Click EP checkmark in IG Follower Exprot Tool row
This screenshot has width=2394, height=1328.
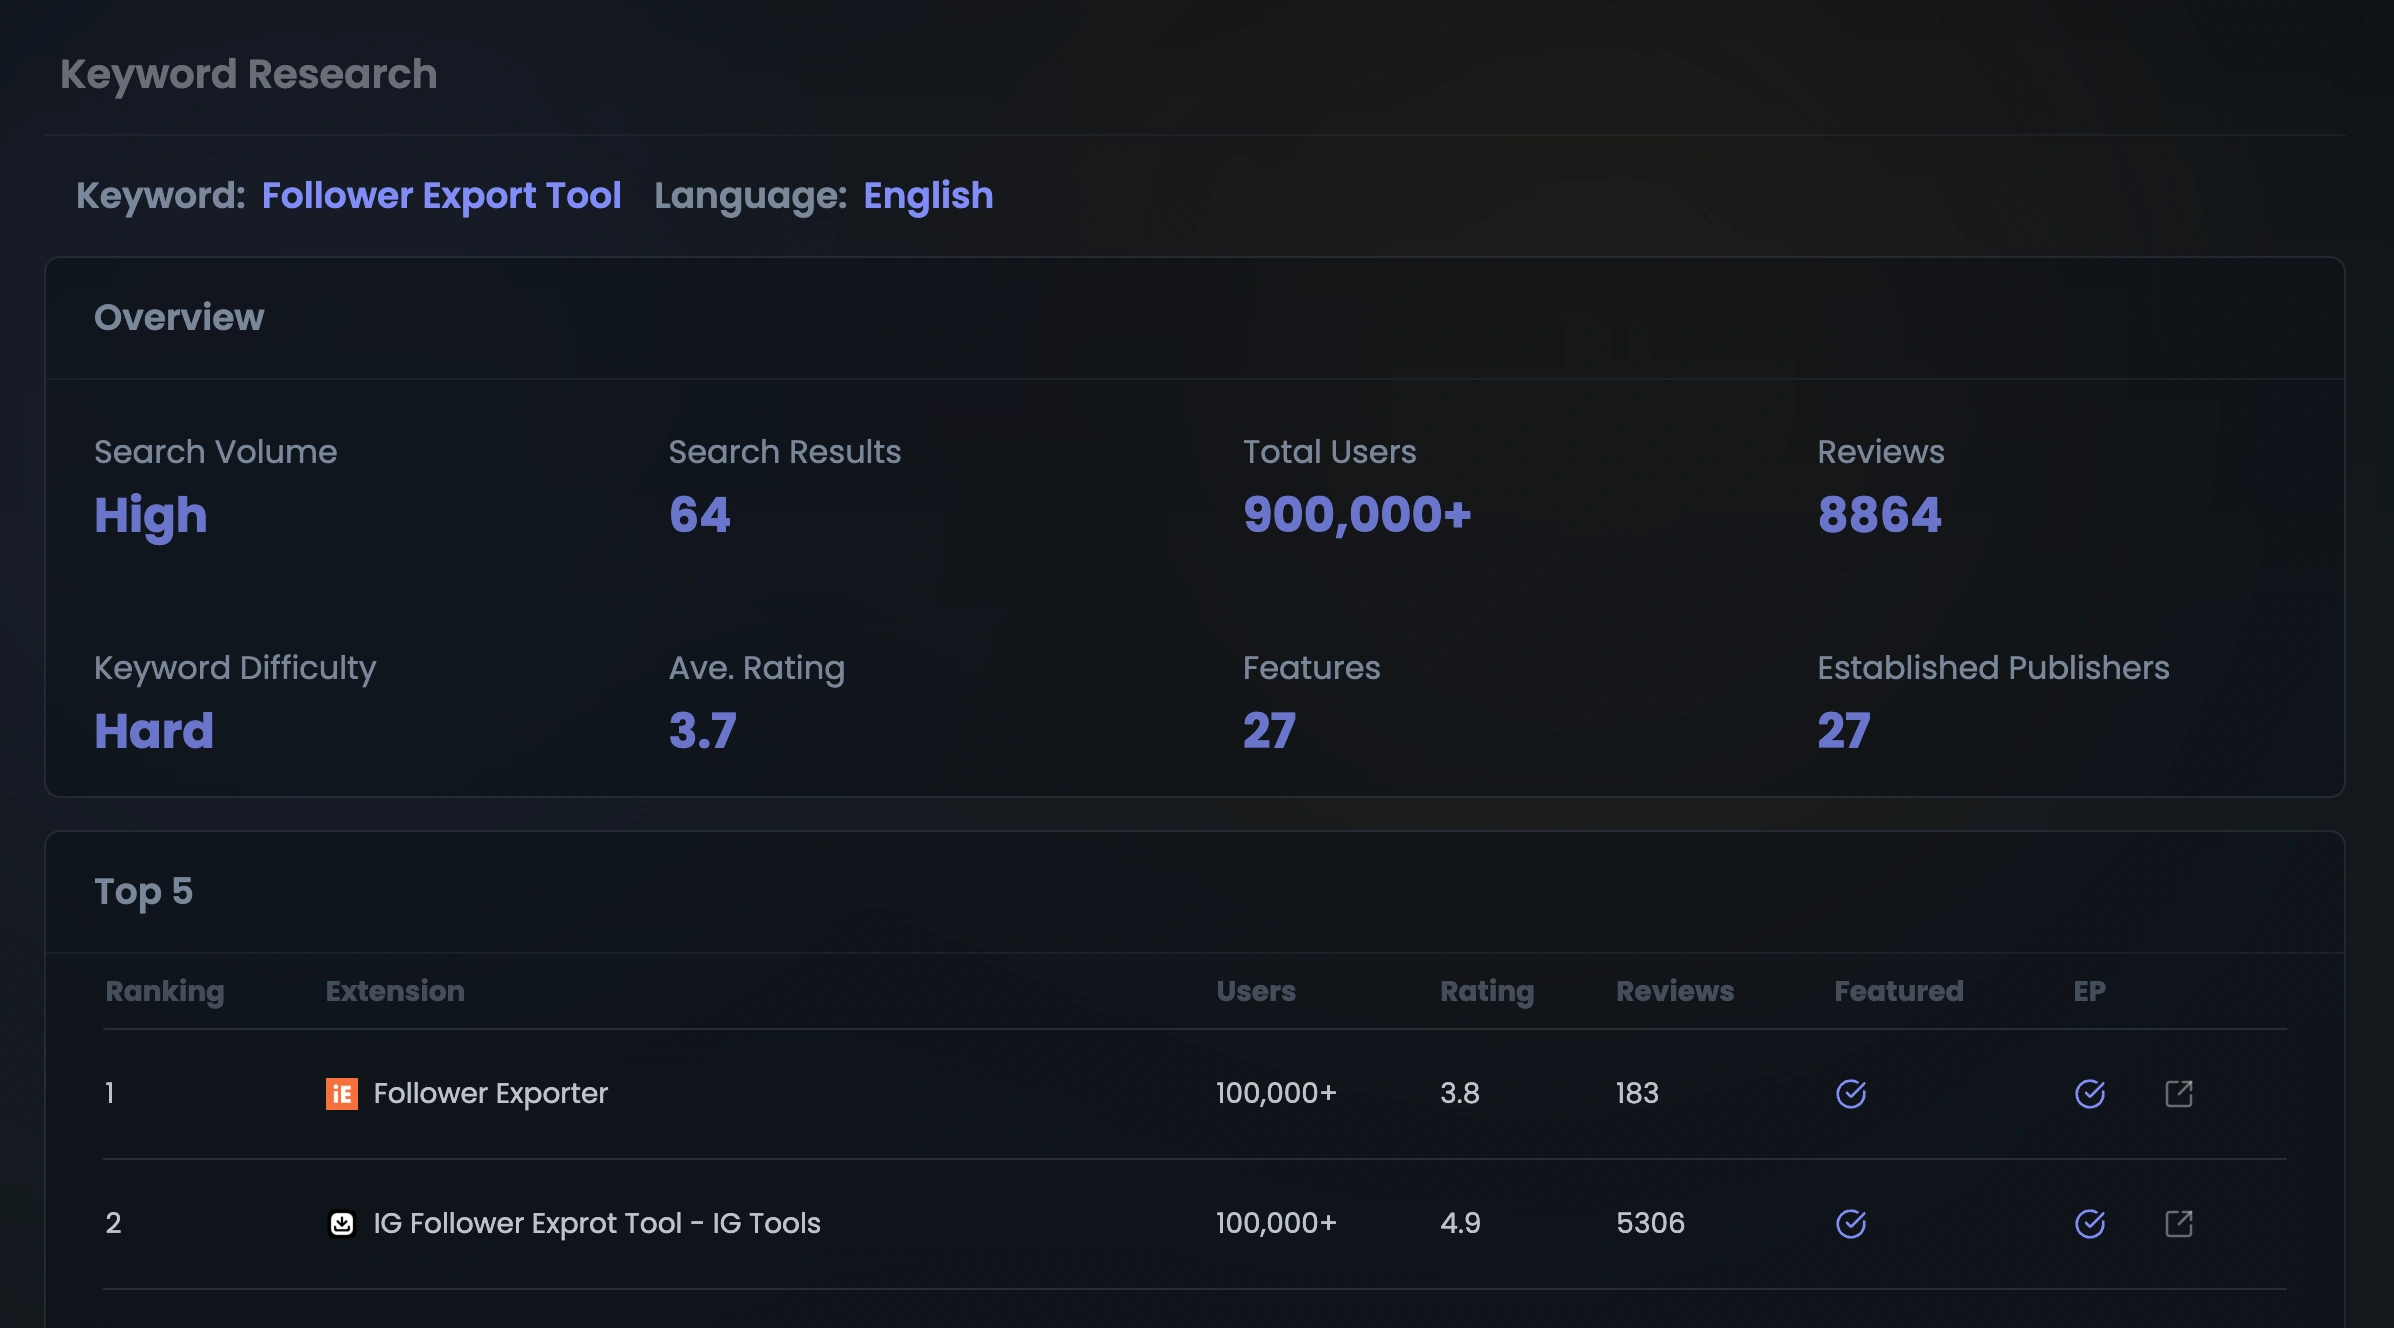point(2090,1224)
